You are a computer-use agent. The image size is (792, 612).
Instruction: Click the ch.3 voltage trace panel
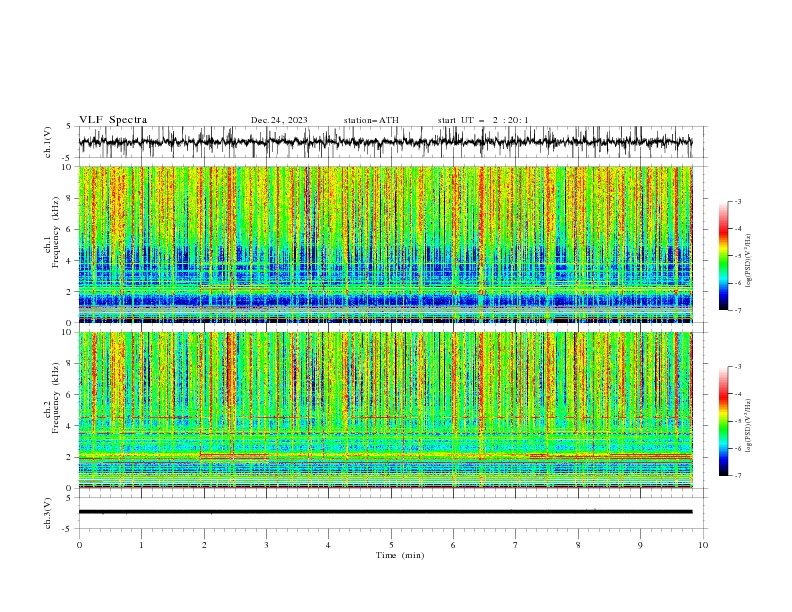click(392, 513)
